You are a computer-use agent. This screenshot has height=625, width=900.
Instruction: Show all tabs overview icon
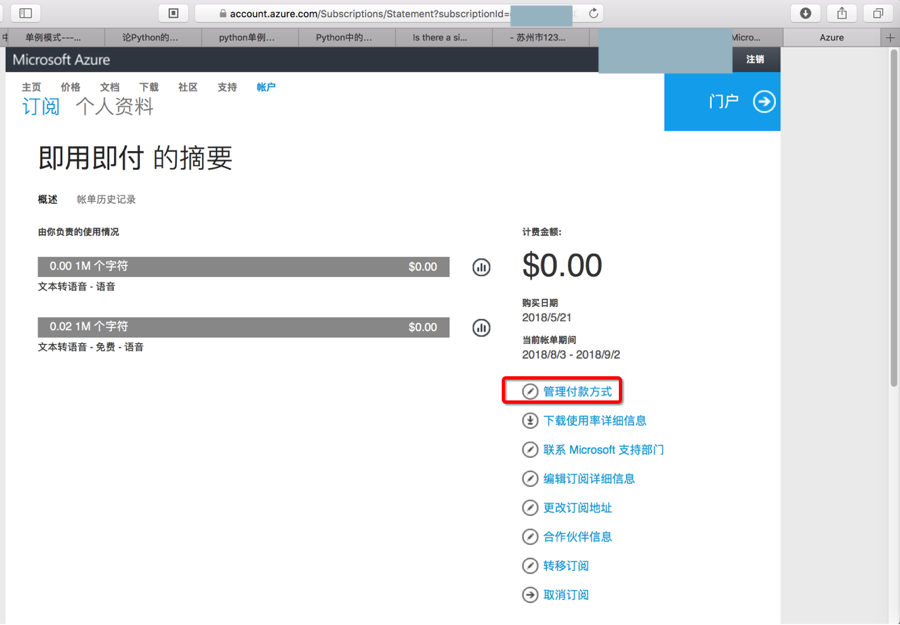point(878,13)
